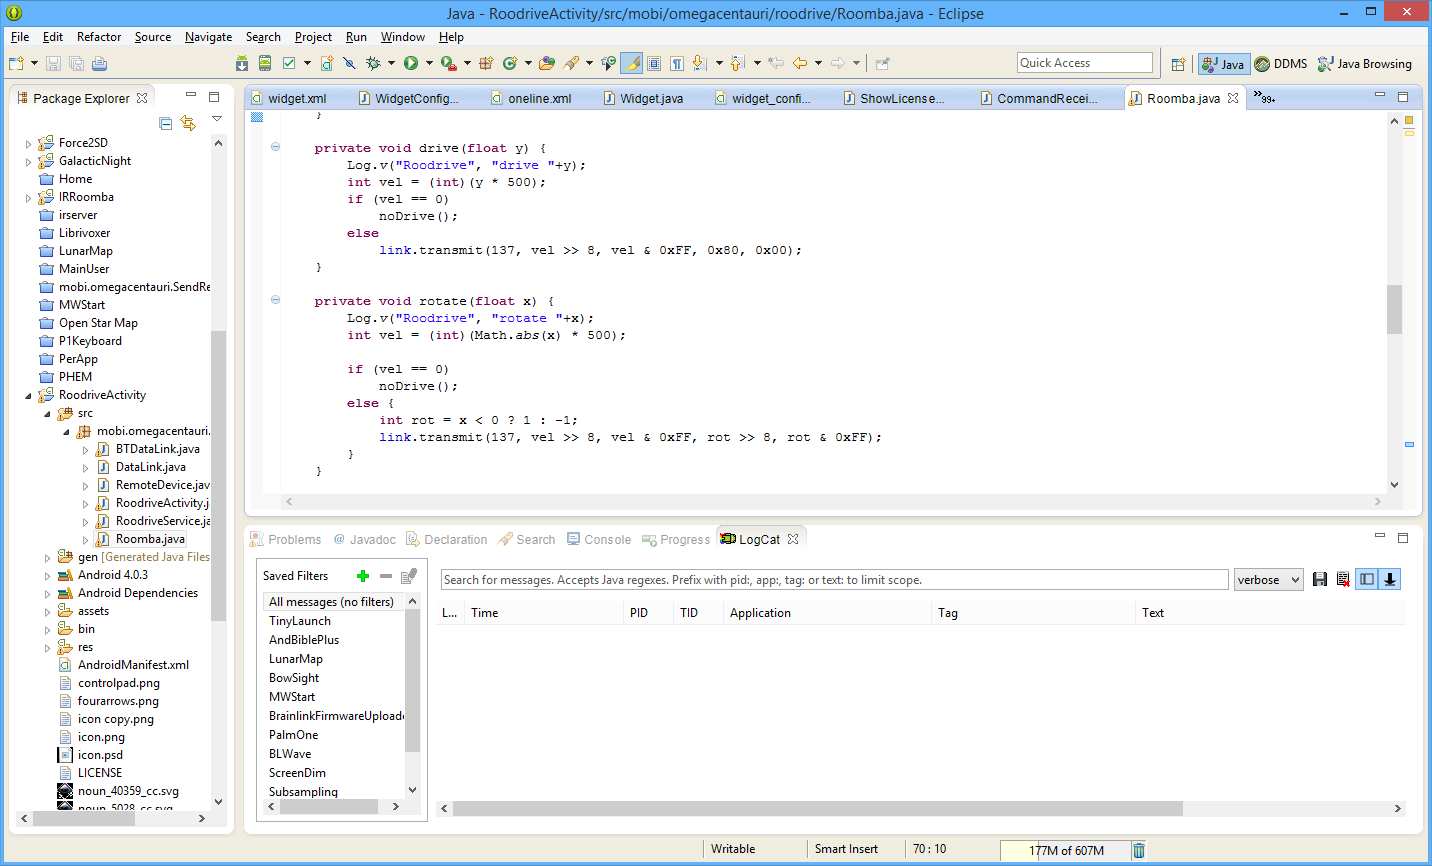
Task: Edit the selected LogCat saved filter
Action: 408,576
